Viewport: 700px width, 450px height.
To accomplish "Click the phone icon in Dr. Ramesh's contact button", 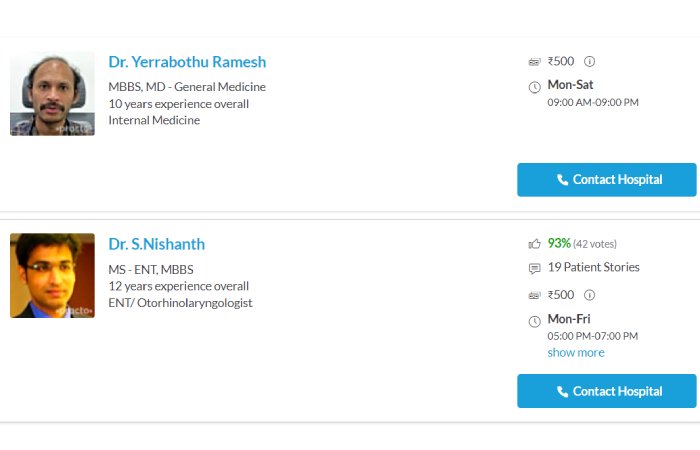I will pos(562,179).
